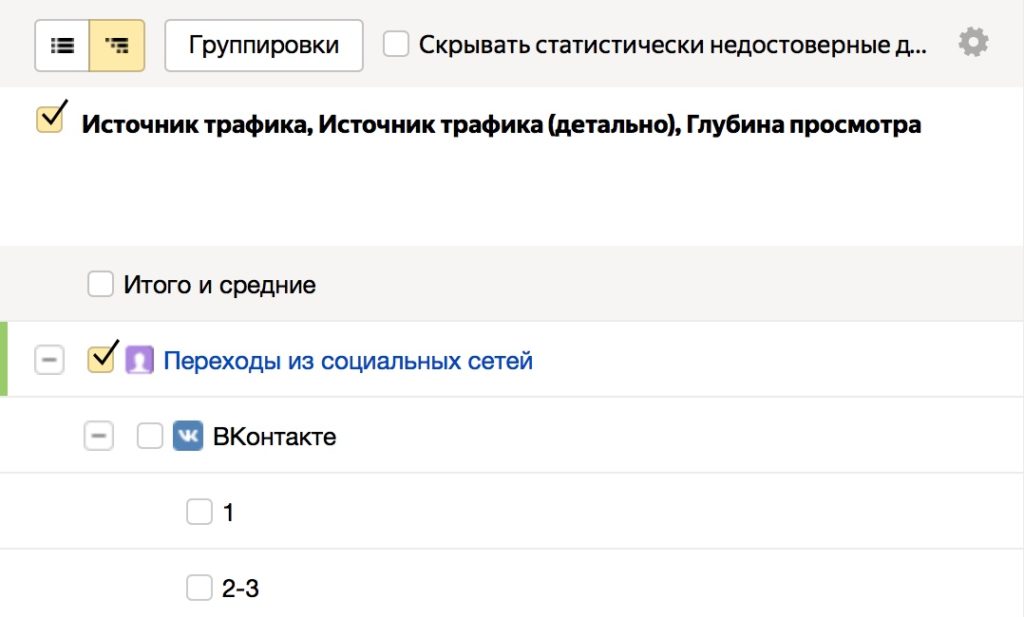Switch to flat list view icon
The width and height of the screenshot is (1024, 617).
tap(62, 46)
